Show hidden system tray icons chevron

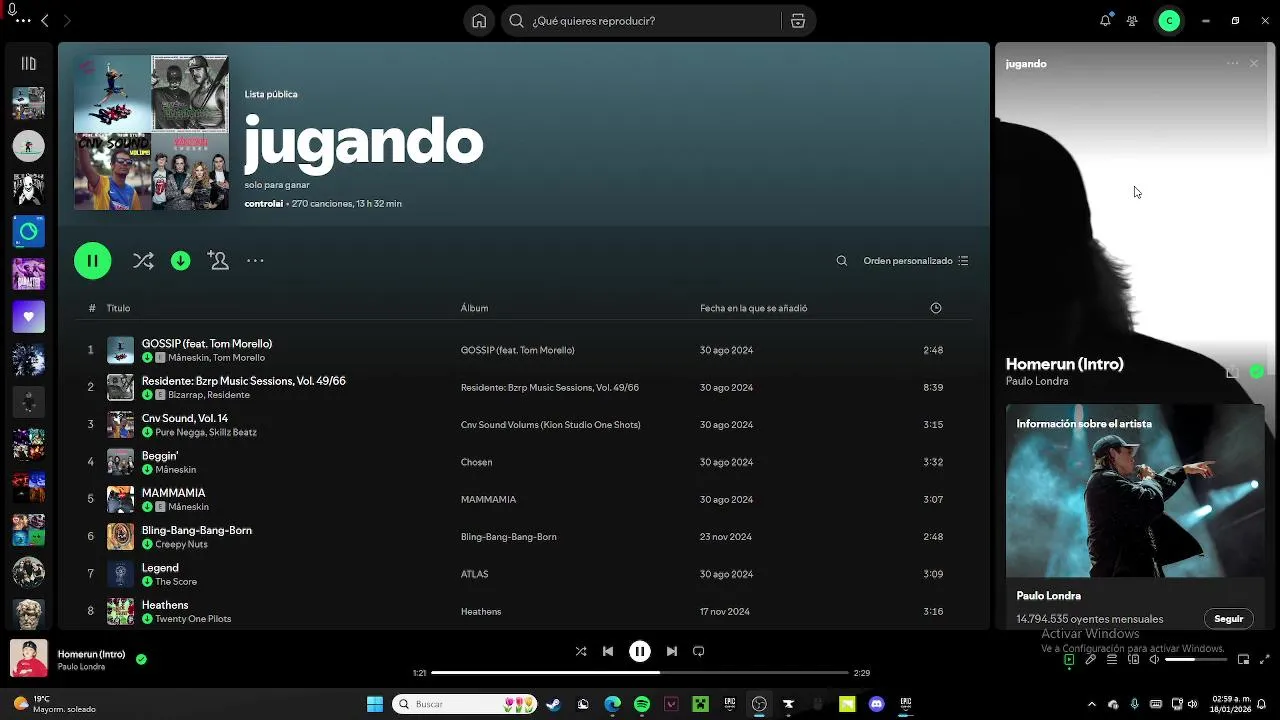coord(1091,704)
